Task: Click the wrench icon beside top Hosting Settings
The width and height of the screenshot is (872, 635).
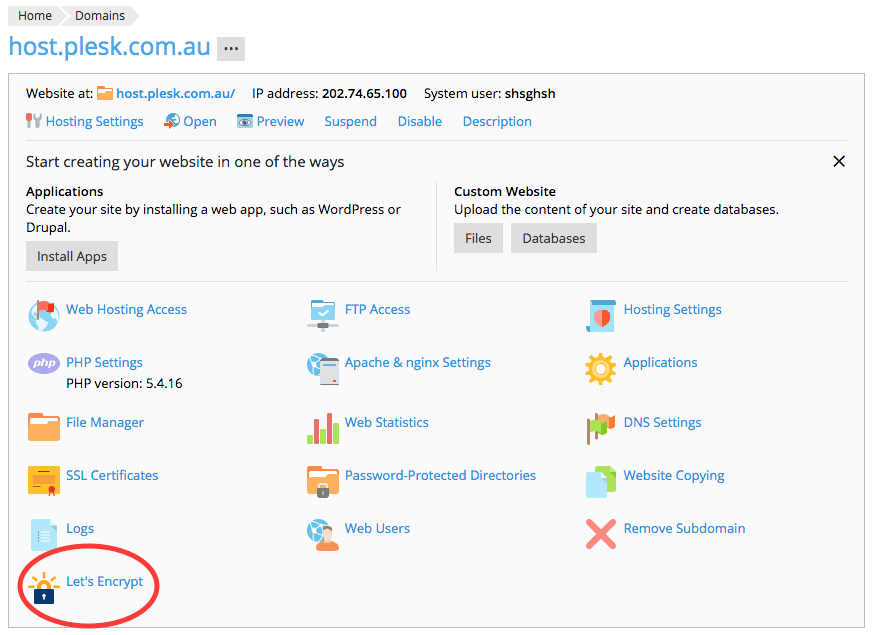Action: [x=33, y=121]
